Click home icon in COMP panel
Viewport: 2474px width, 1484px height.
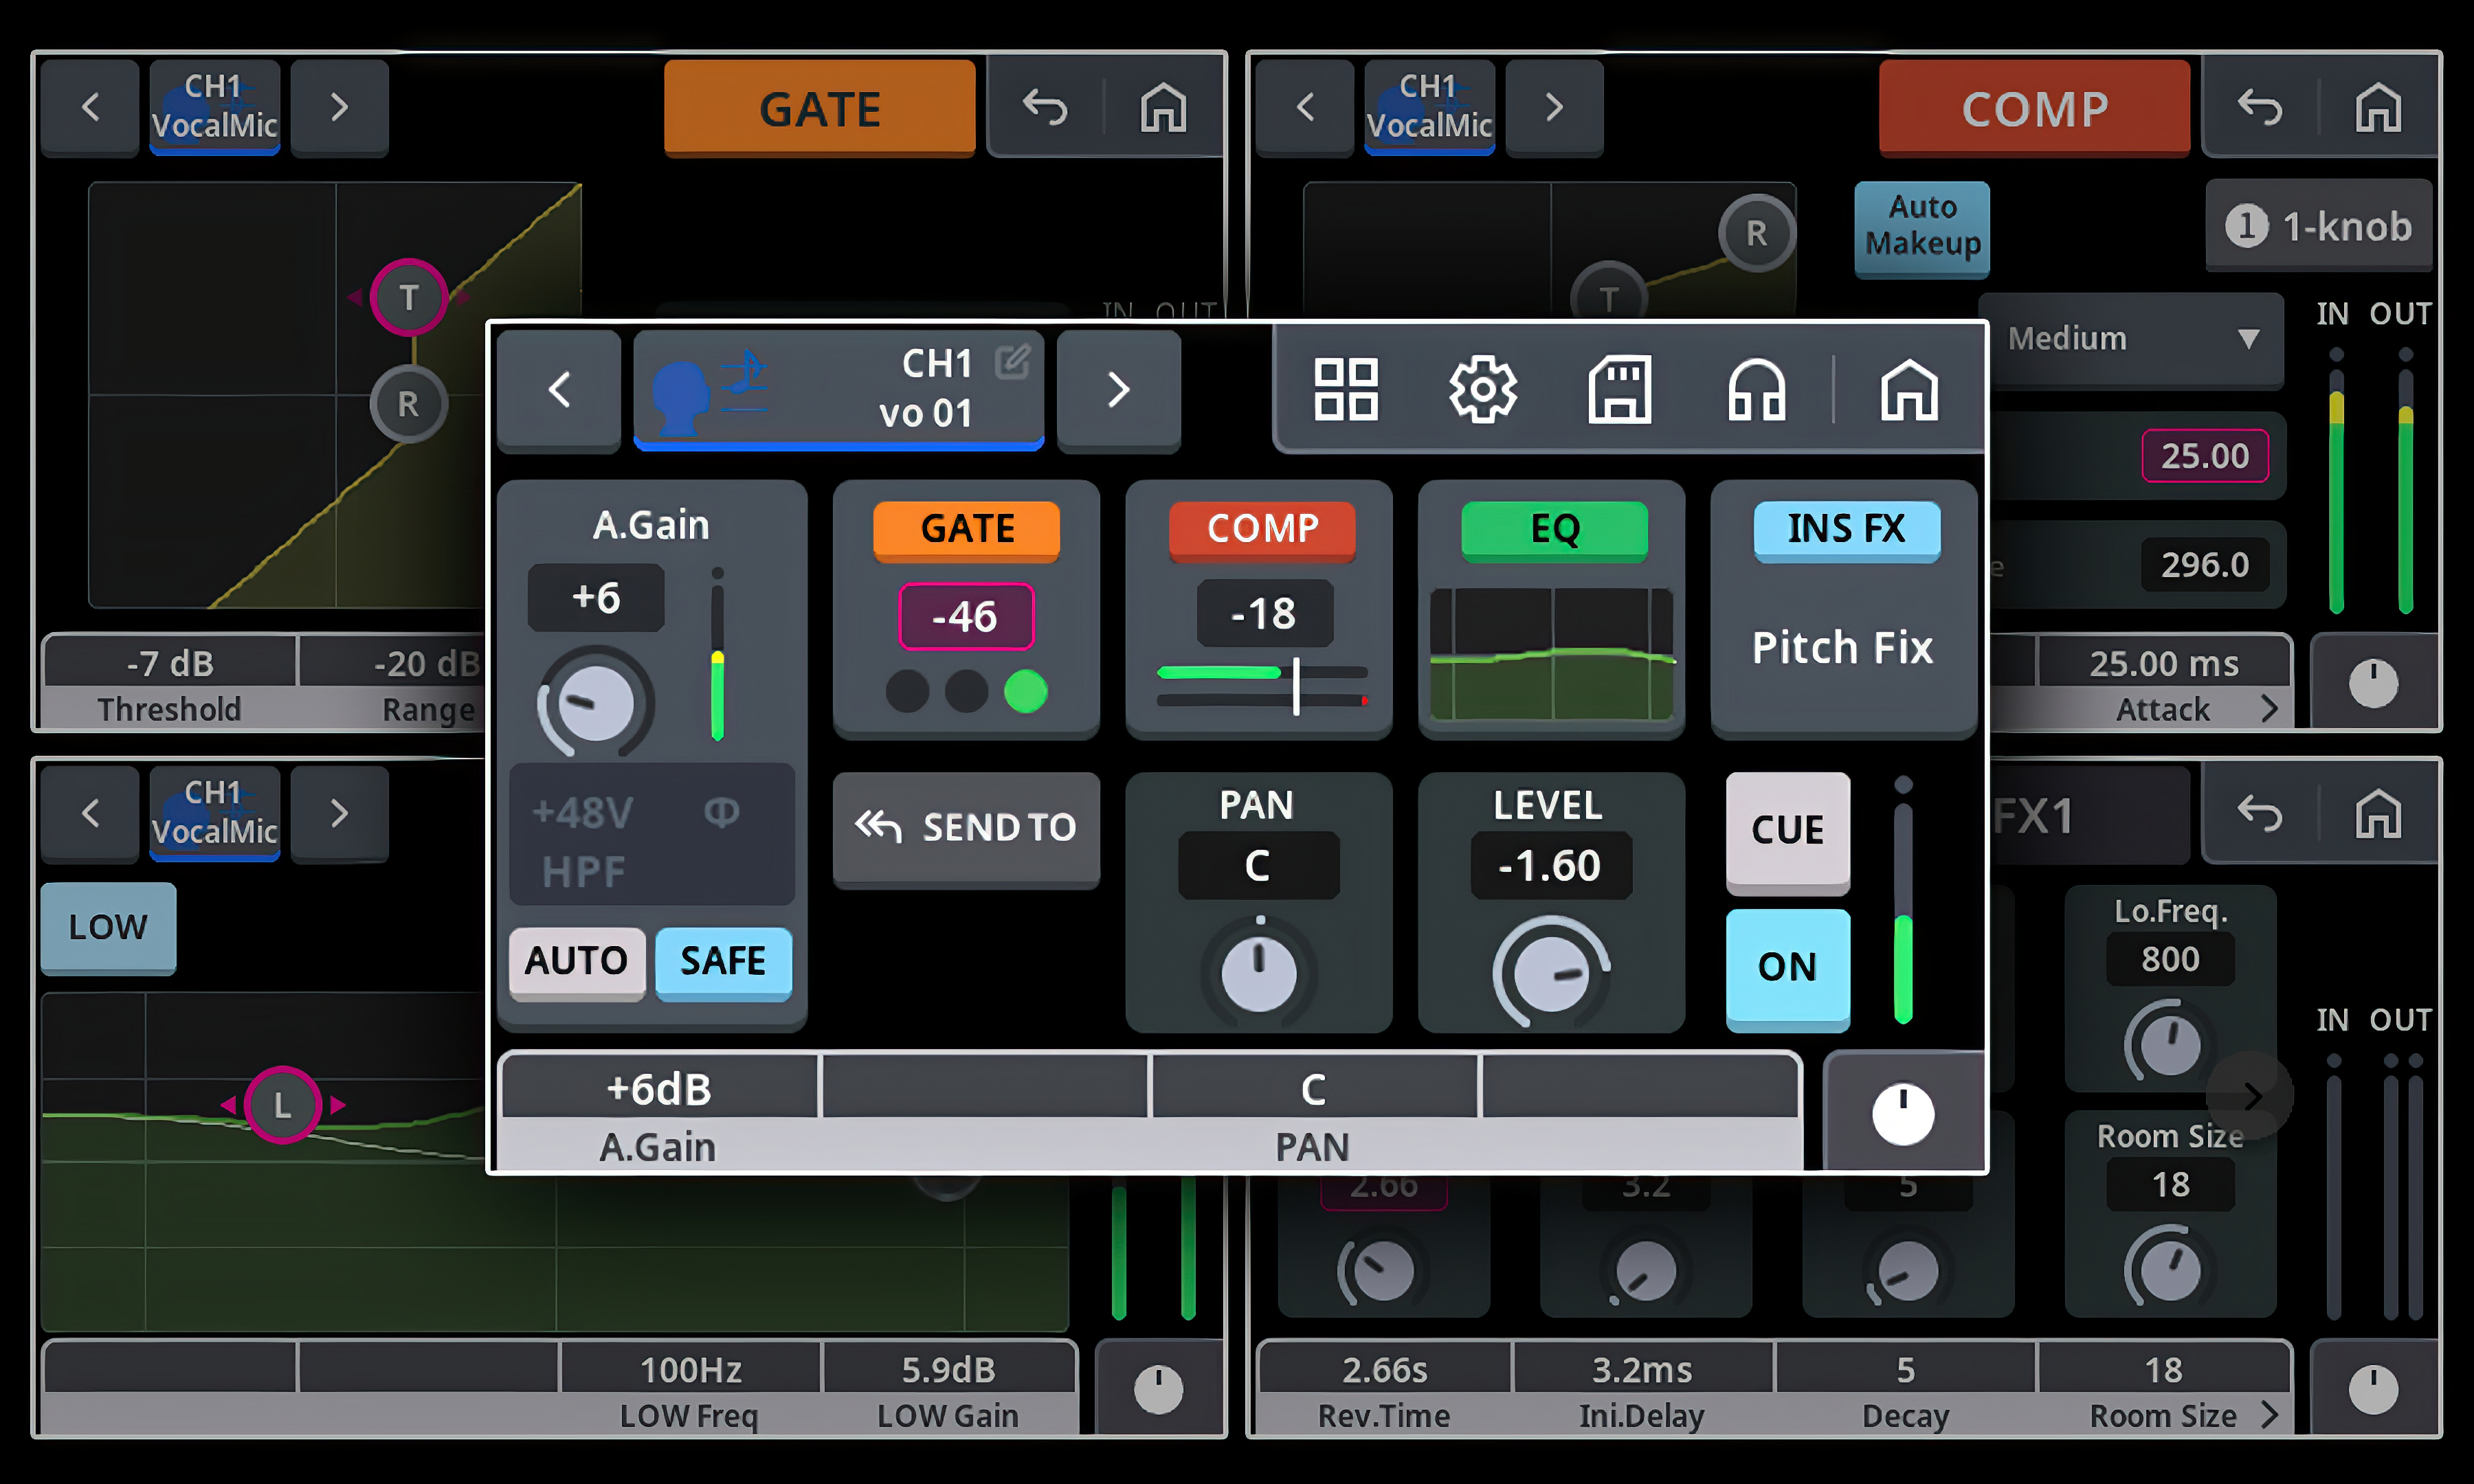tap(2377, 107)
